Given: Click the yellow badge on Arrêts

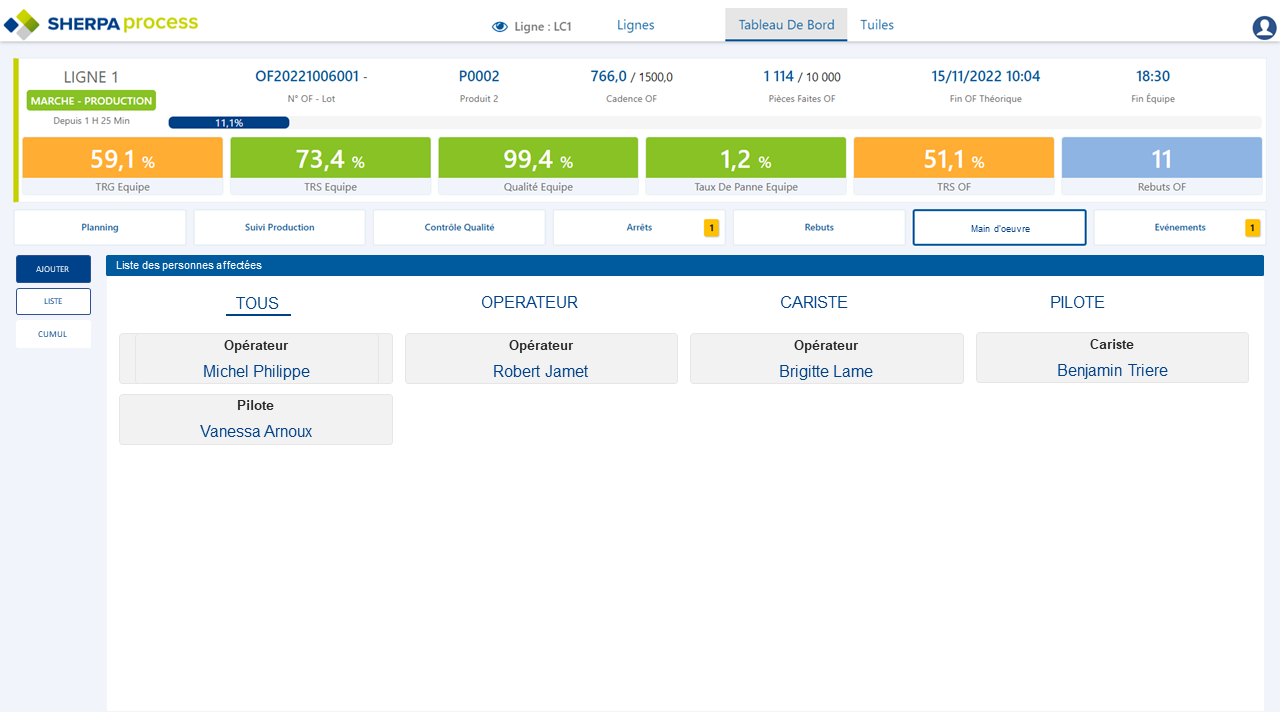Looking at the screenshot, I should pos(711,228).
